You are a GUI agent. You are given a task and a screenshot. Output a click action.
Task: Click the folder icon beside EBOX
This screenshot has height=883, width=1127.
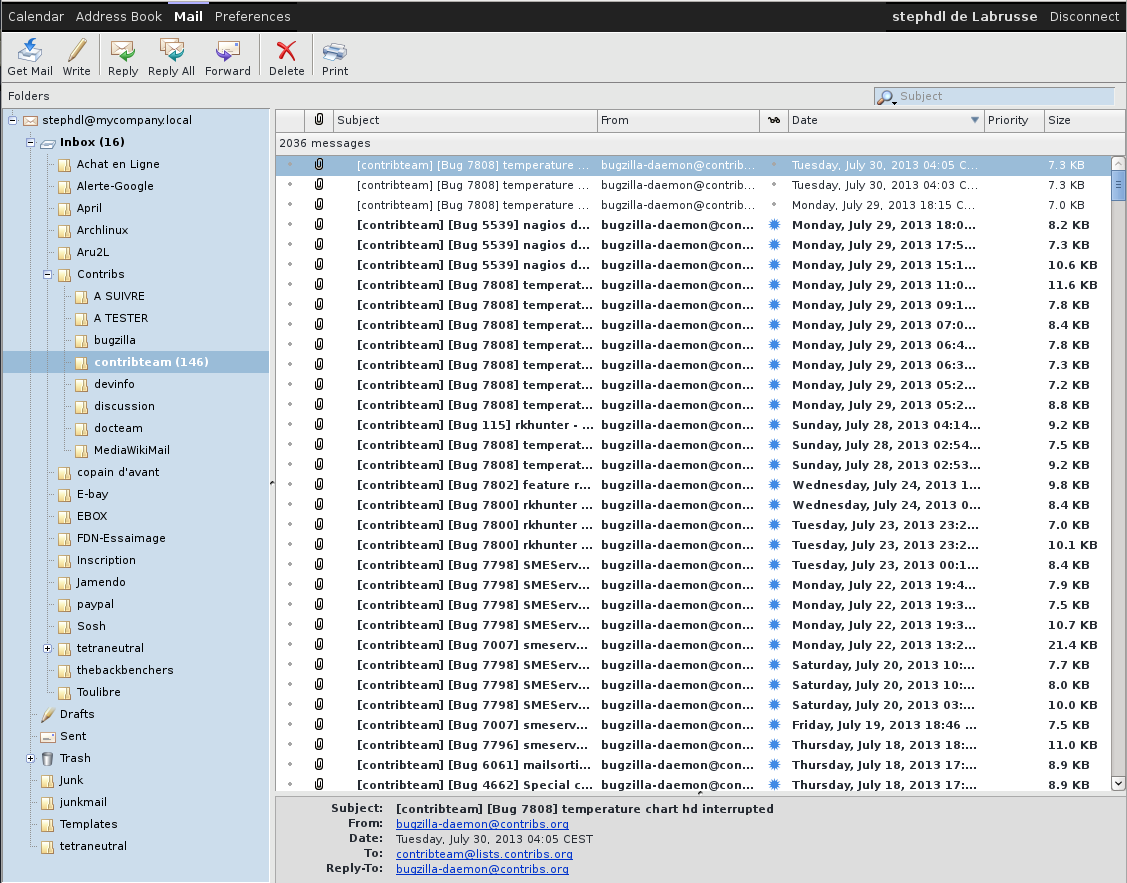65,517
